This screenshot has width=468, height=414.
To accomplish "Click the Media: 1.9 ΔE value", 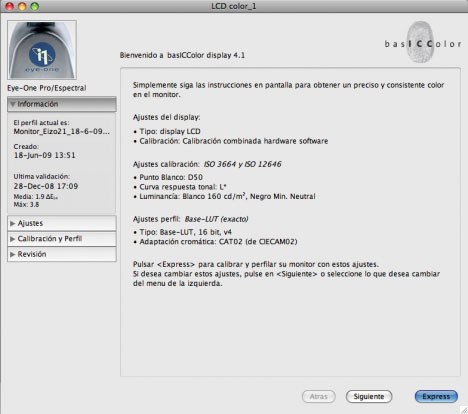I will [36, 197].
